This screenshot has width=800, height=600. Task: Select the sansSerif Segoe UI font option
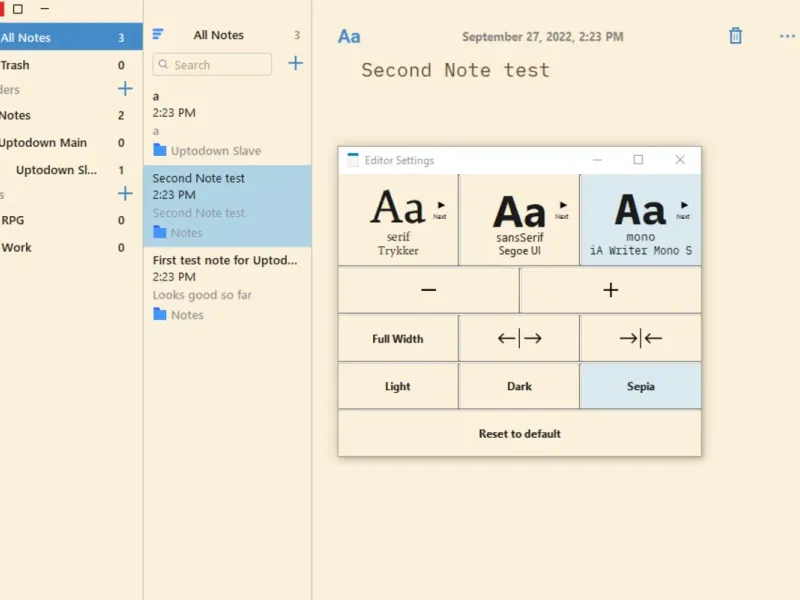519,220
